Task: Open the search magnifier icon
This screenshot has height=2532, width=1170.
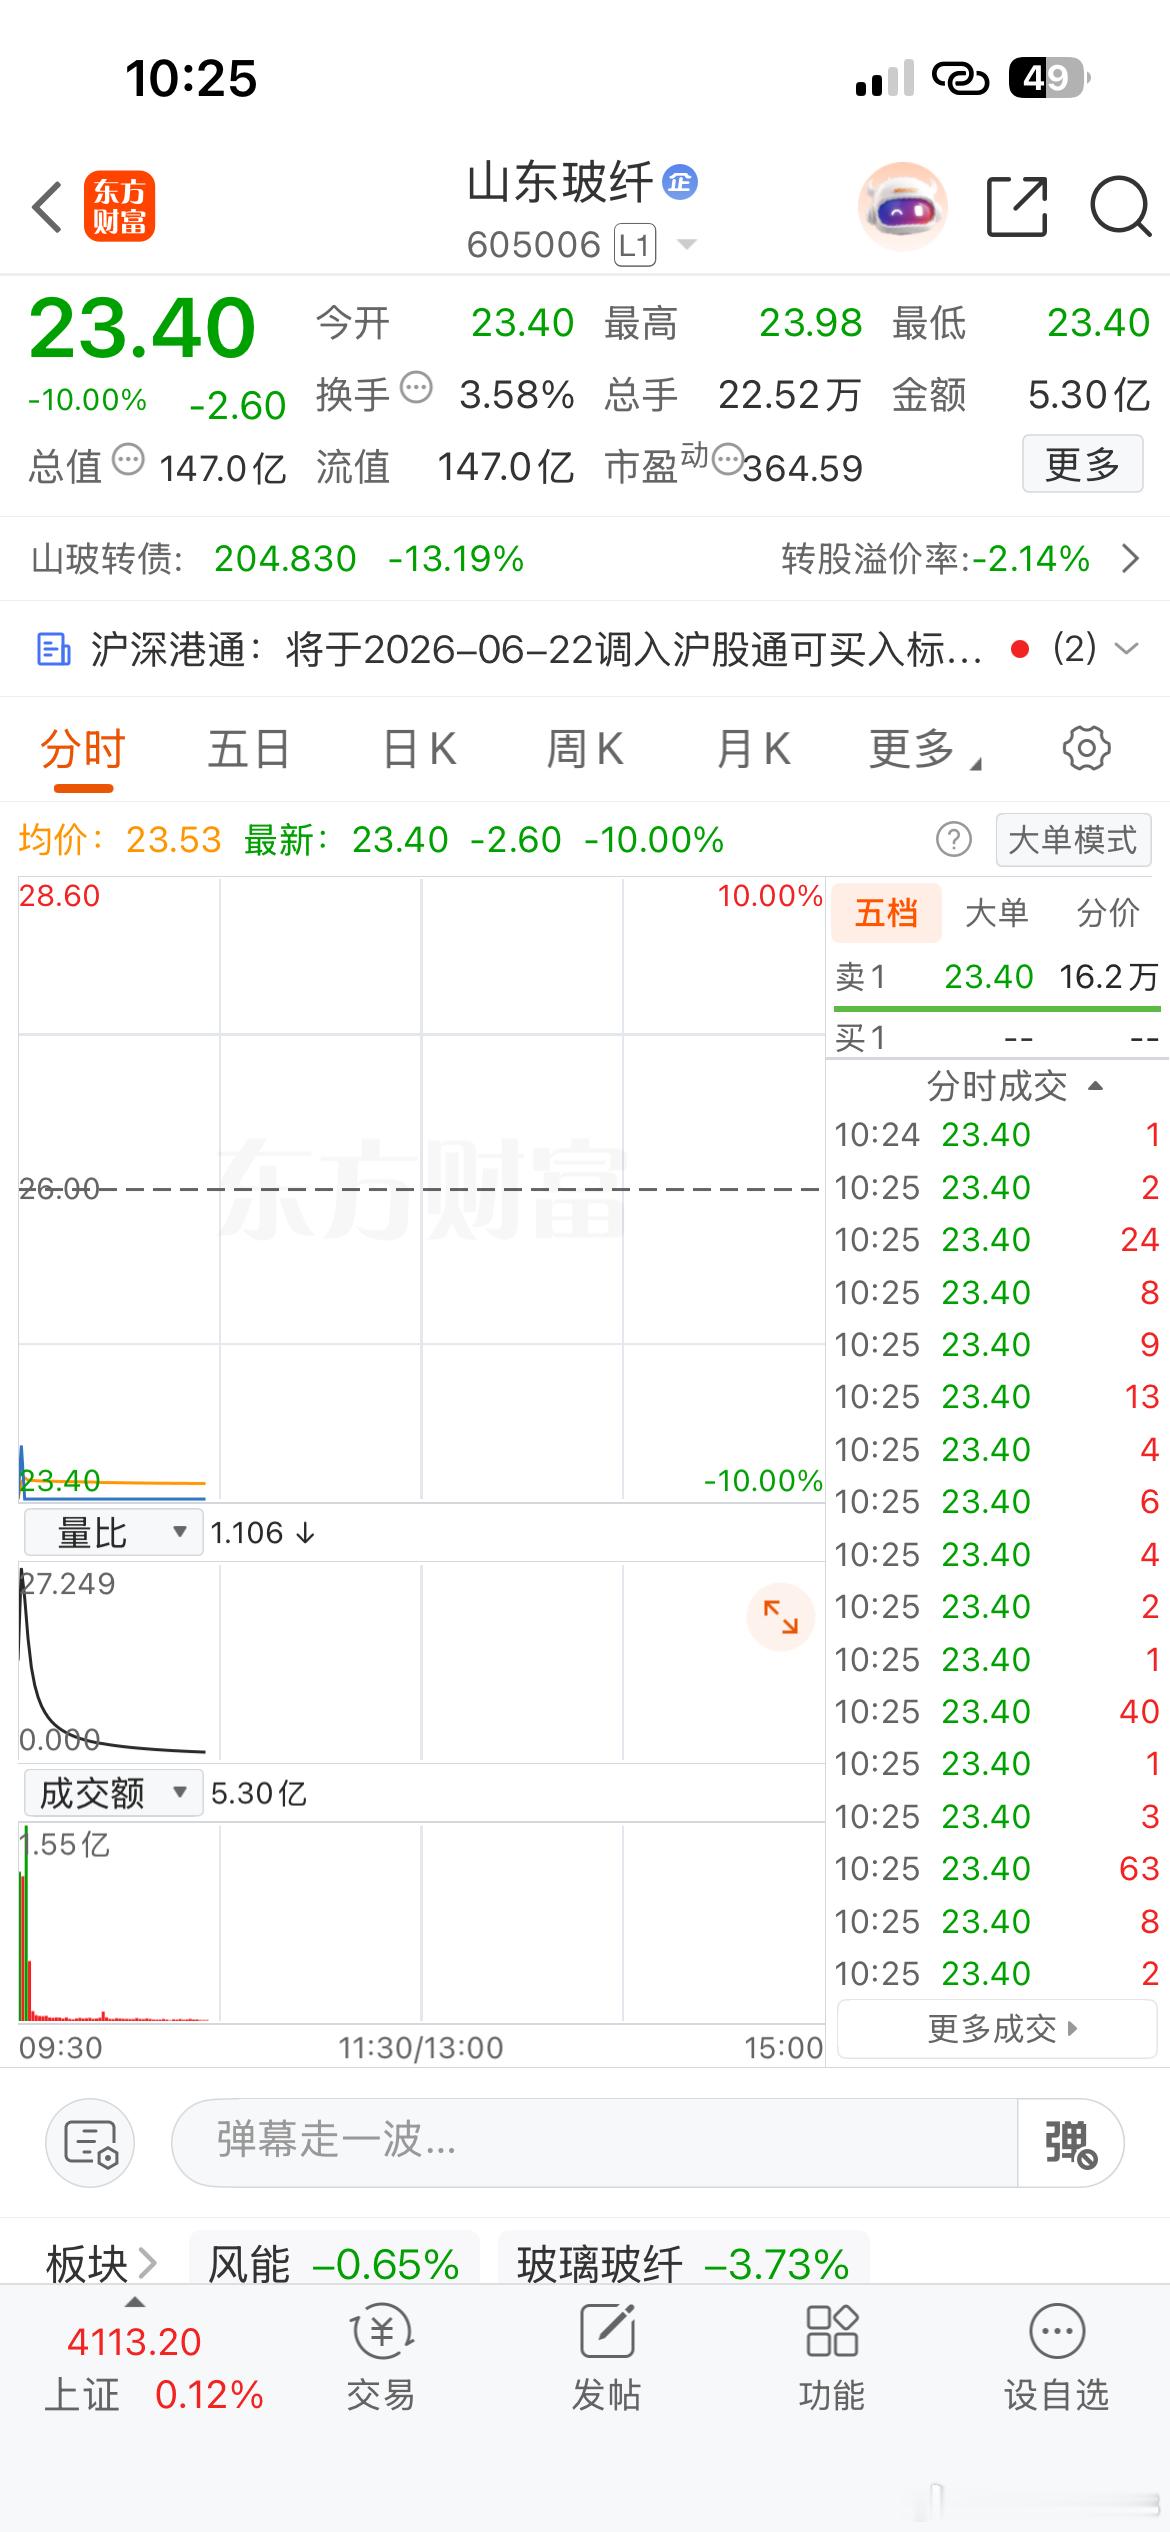Action: click(x=1120, y=207)
